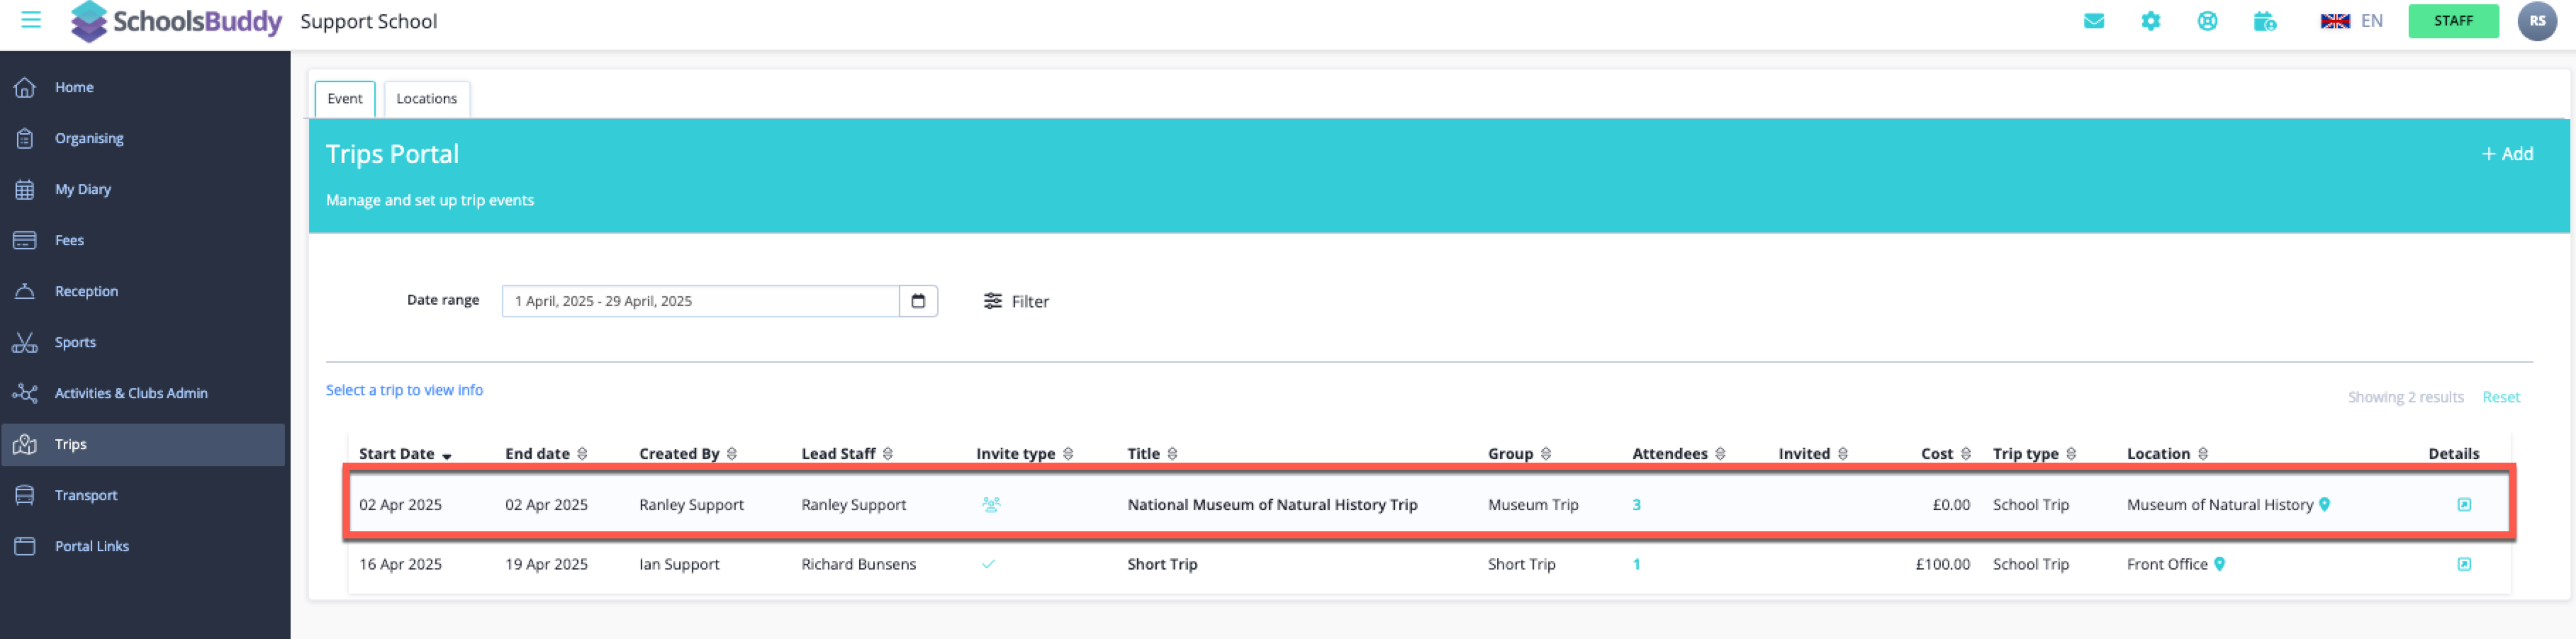Click the Reset link
Viewport: 2576px width, 639px height.
pyautogui.click(x=2500, y=397)
